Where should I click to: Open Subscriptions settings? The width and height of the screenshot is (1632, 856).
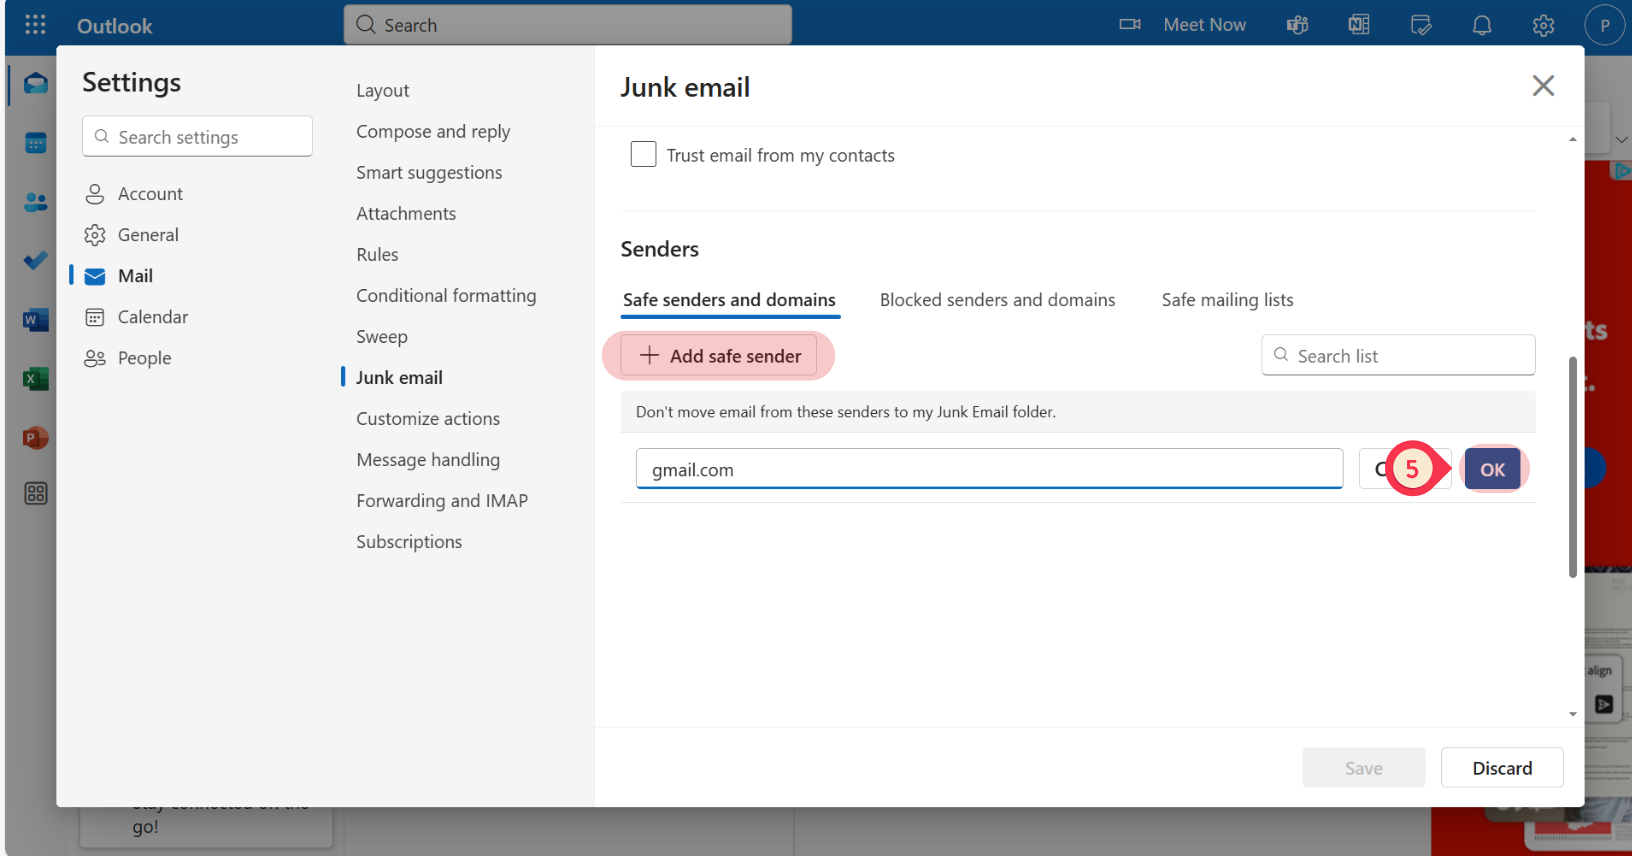click(x=409, y=541)
